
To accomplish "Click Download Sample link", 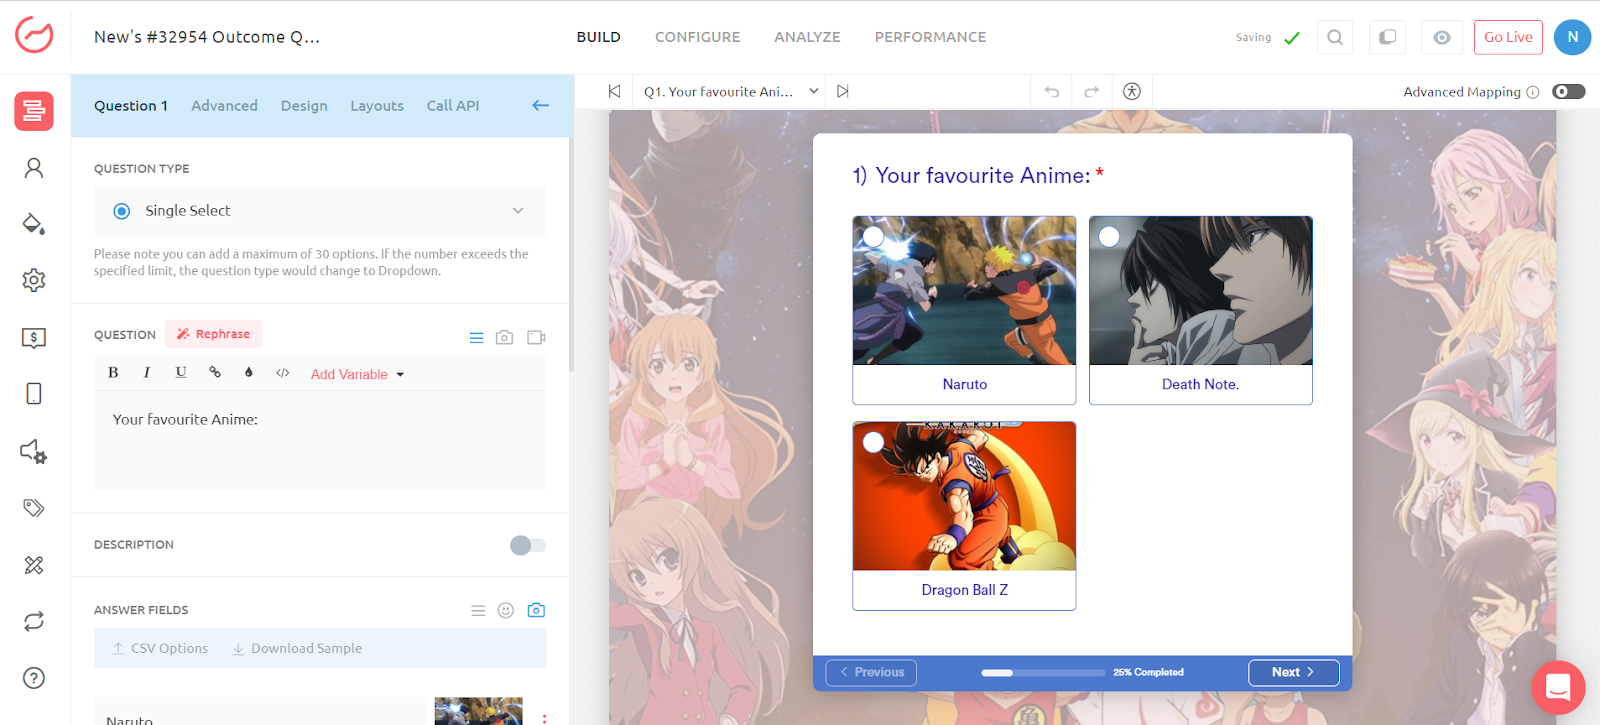I will pyautogui.click(x=297, y=648).
